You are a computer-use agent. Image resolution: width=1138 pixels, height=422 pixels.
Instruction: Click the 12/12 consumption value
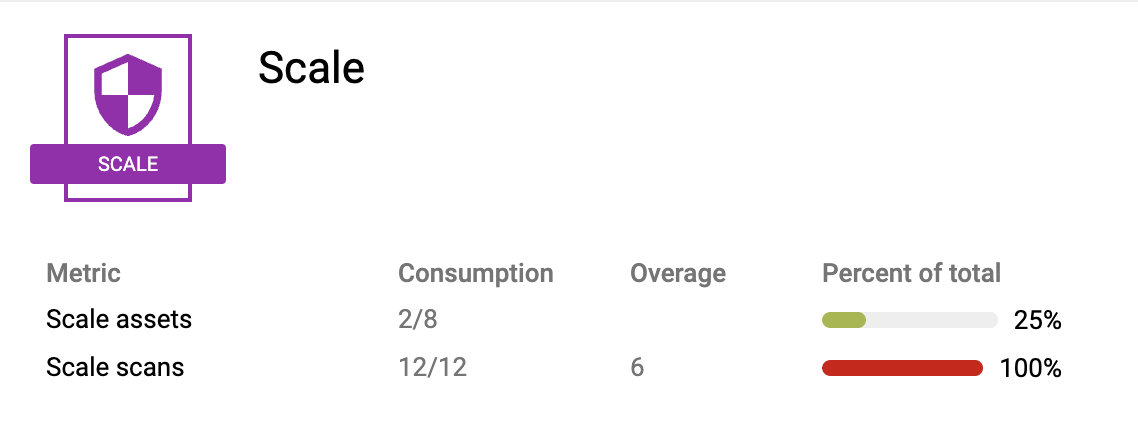pos(432,368)
